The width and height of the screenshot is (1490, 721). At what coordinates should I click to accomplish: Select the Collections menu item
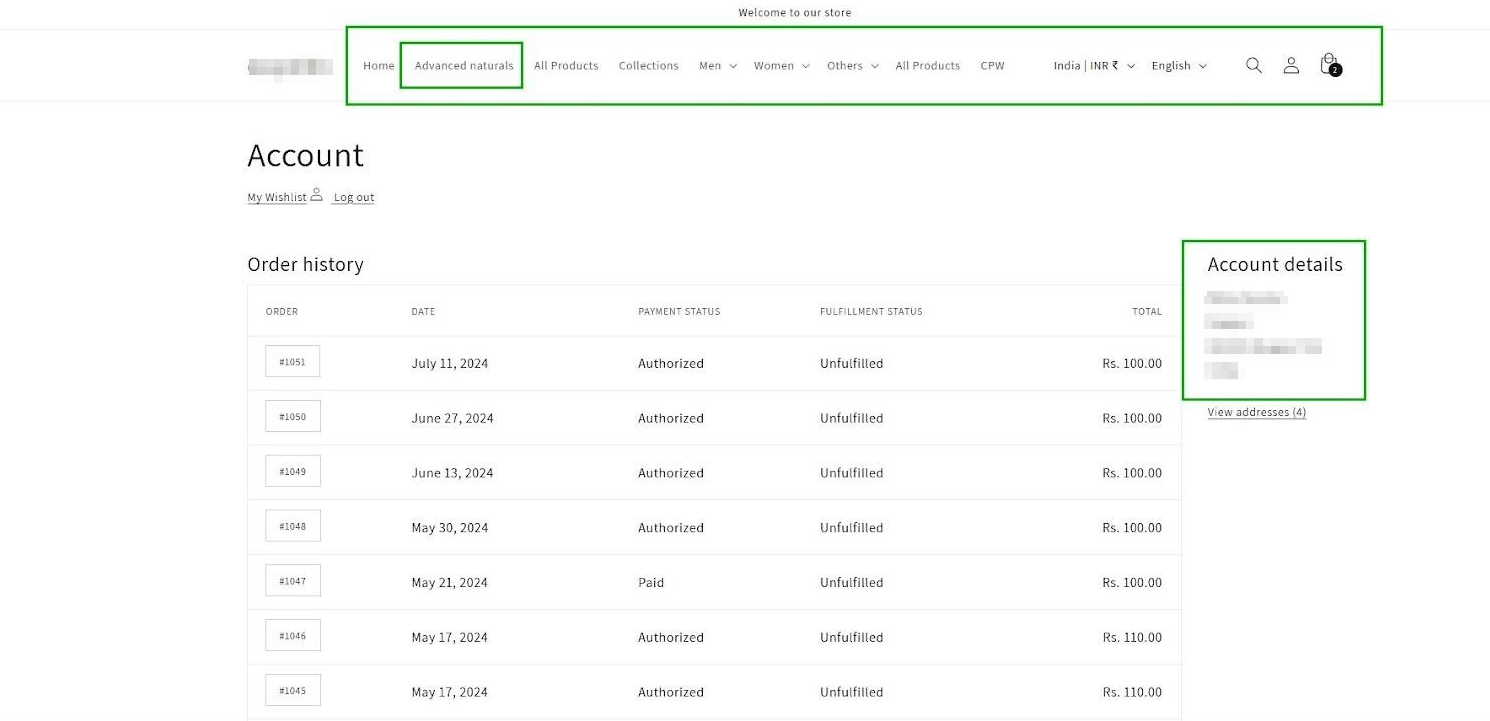click(x=648, y=66)
